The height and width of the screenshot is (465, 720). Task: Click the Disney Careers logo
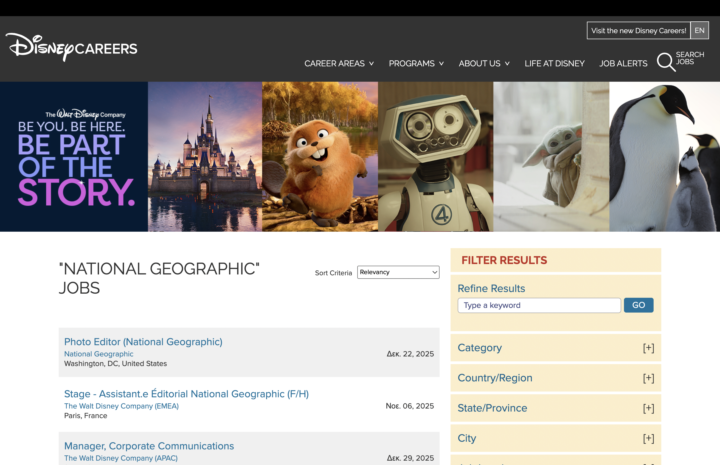[x=71, y=47]
